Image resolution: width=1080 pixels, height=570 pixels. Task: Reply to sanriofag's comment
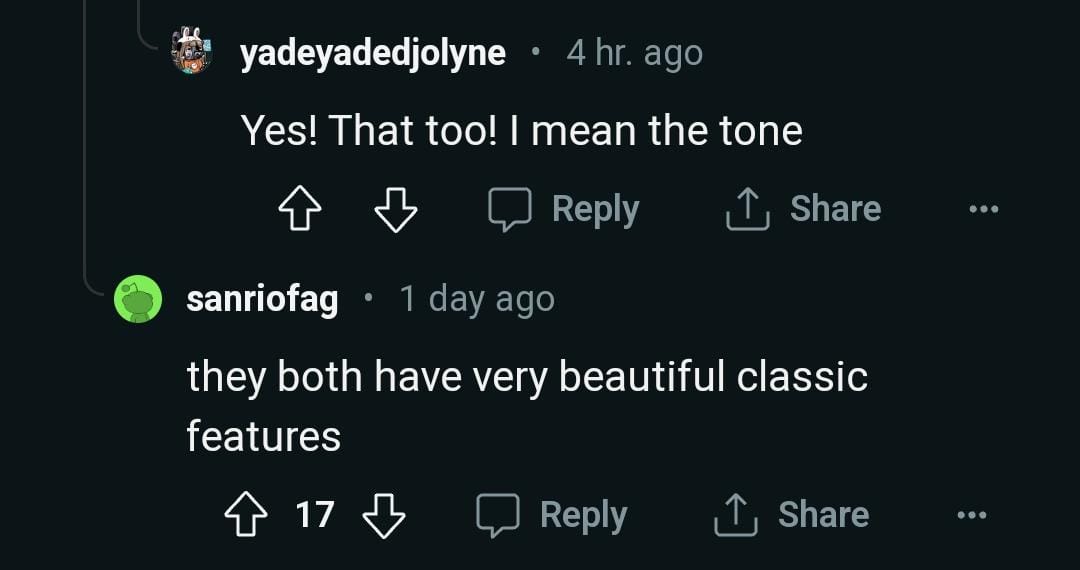pyautogui.click(x=551, y=515)
